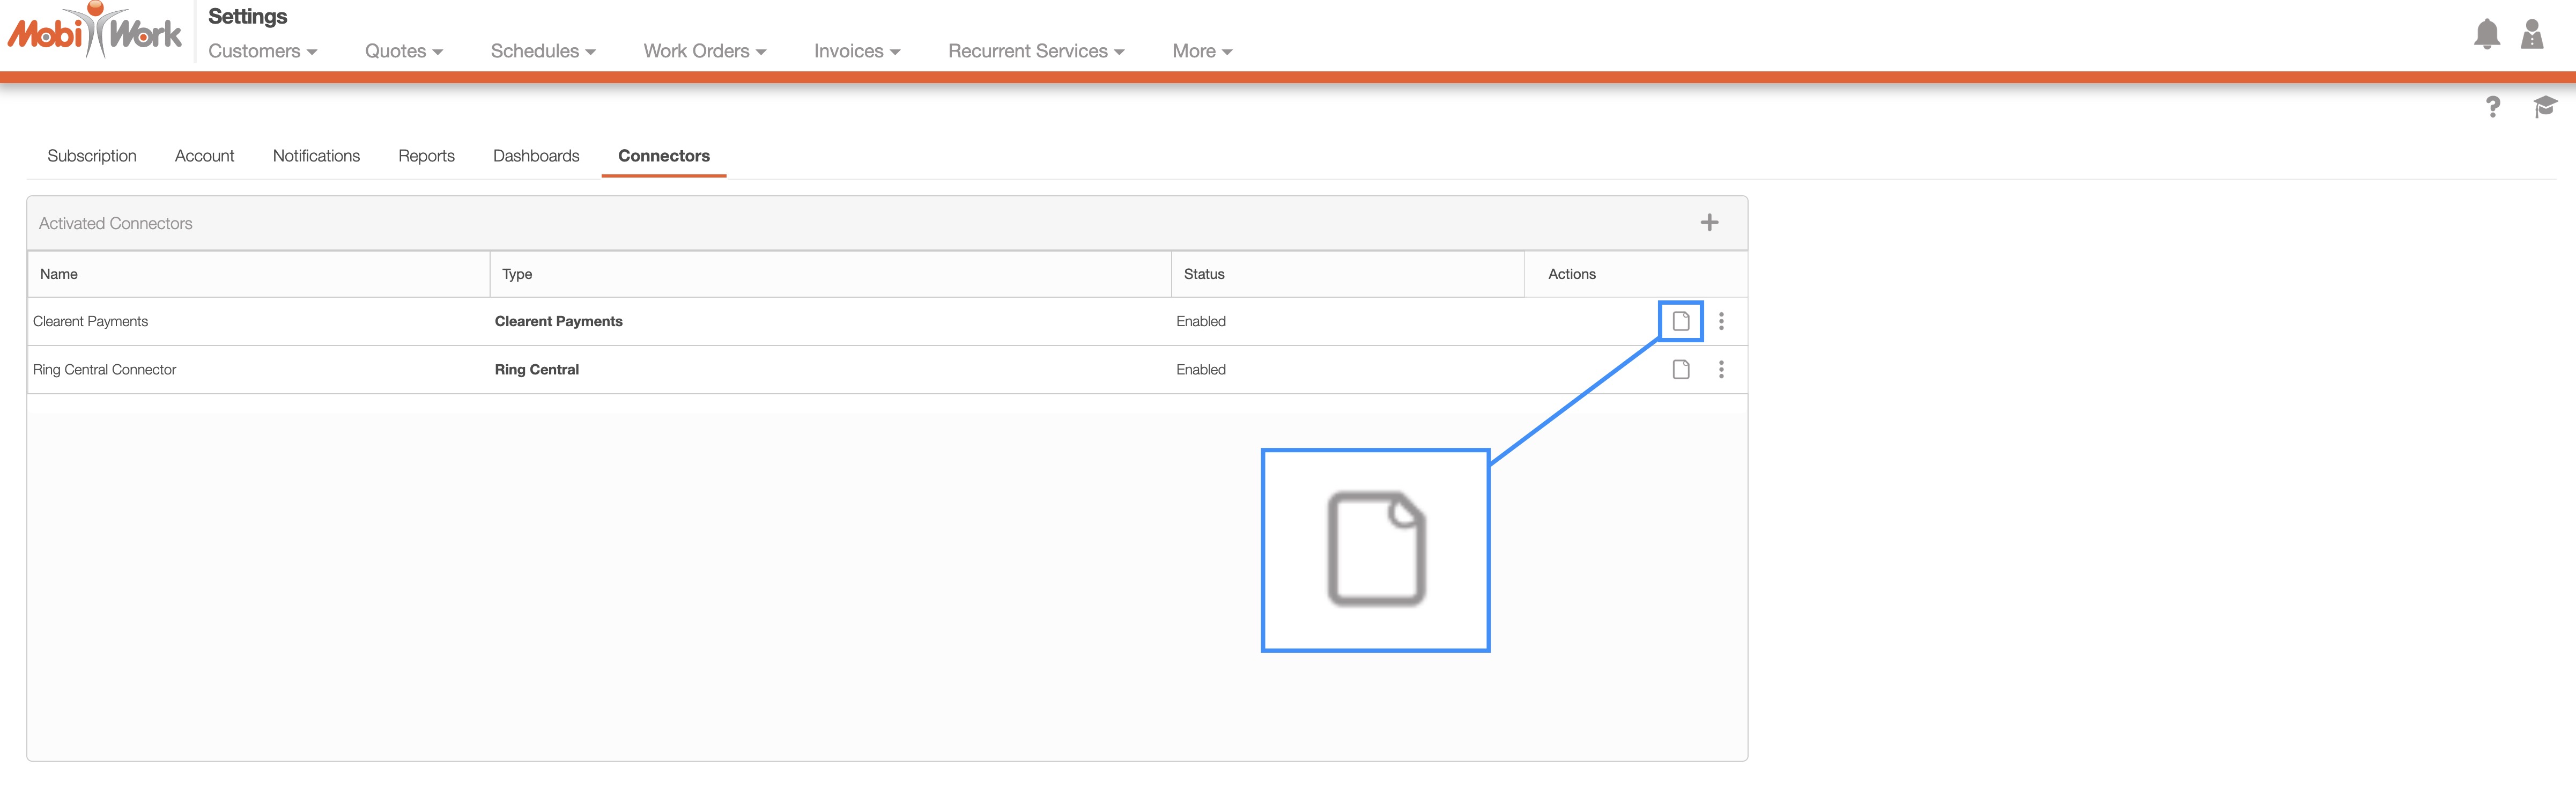
Task: Sort by the Name column header
Action: pos(59,274)
